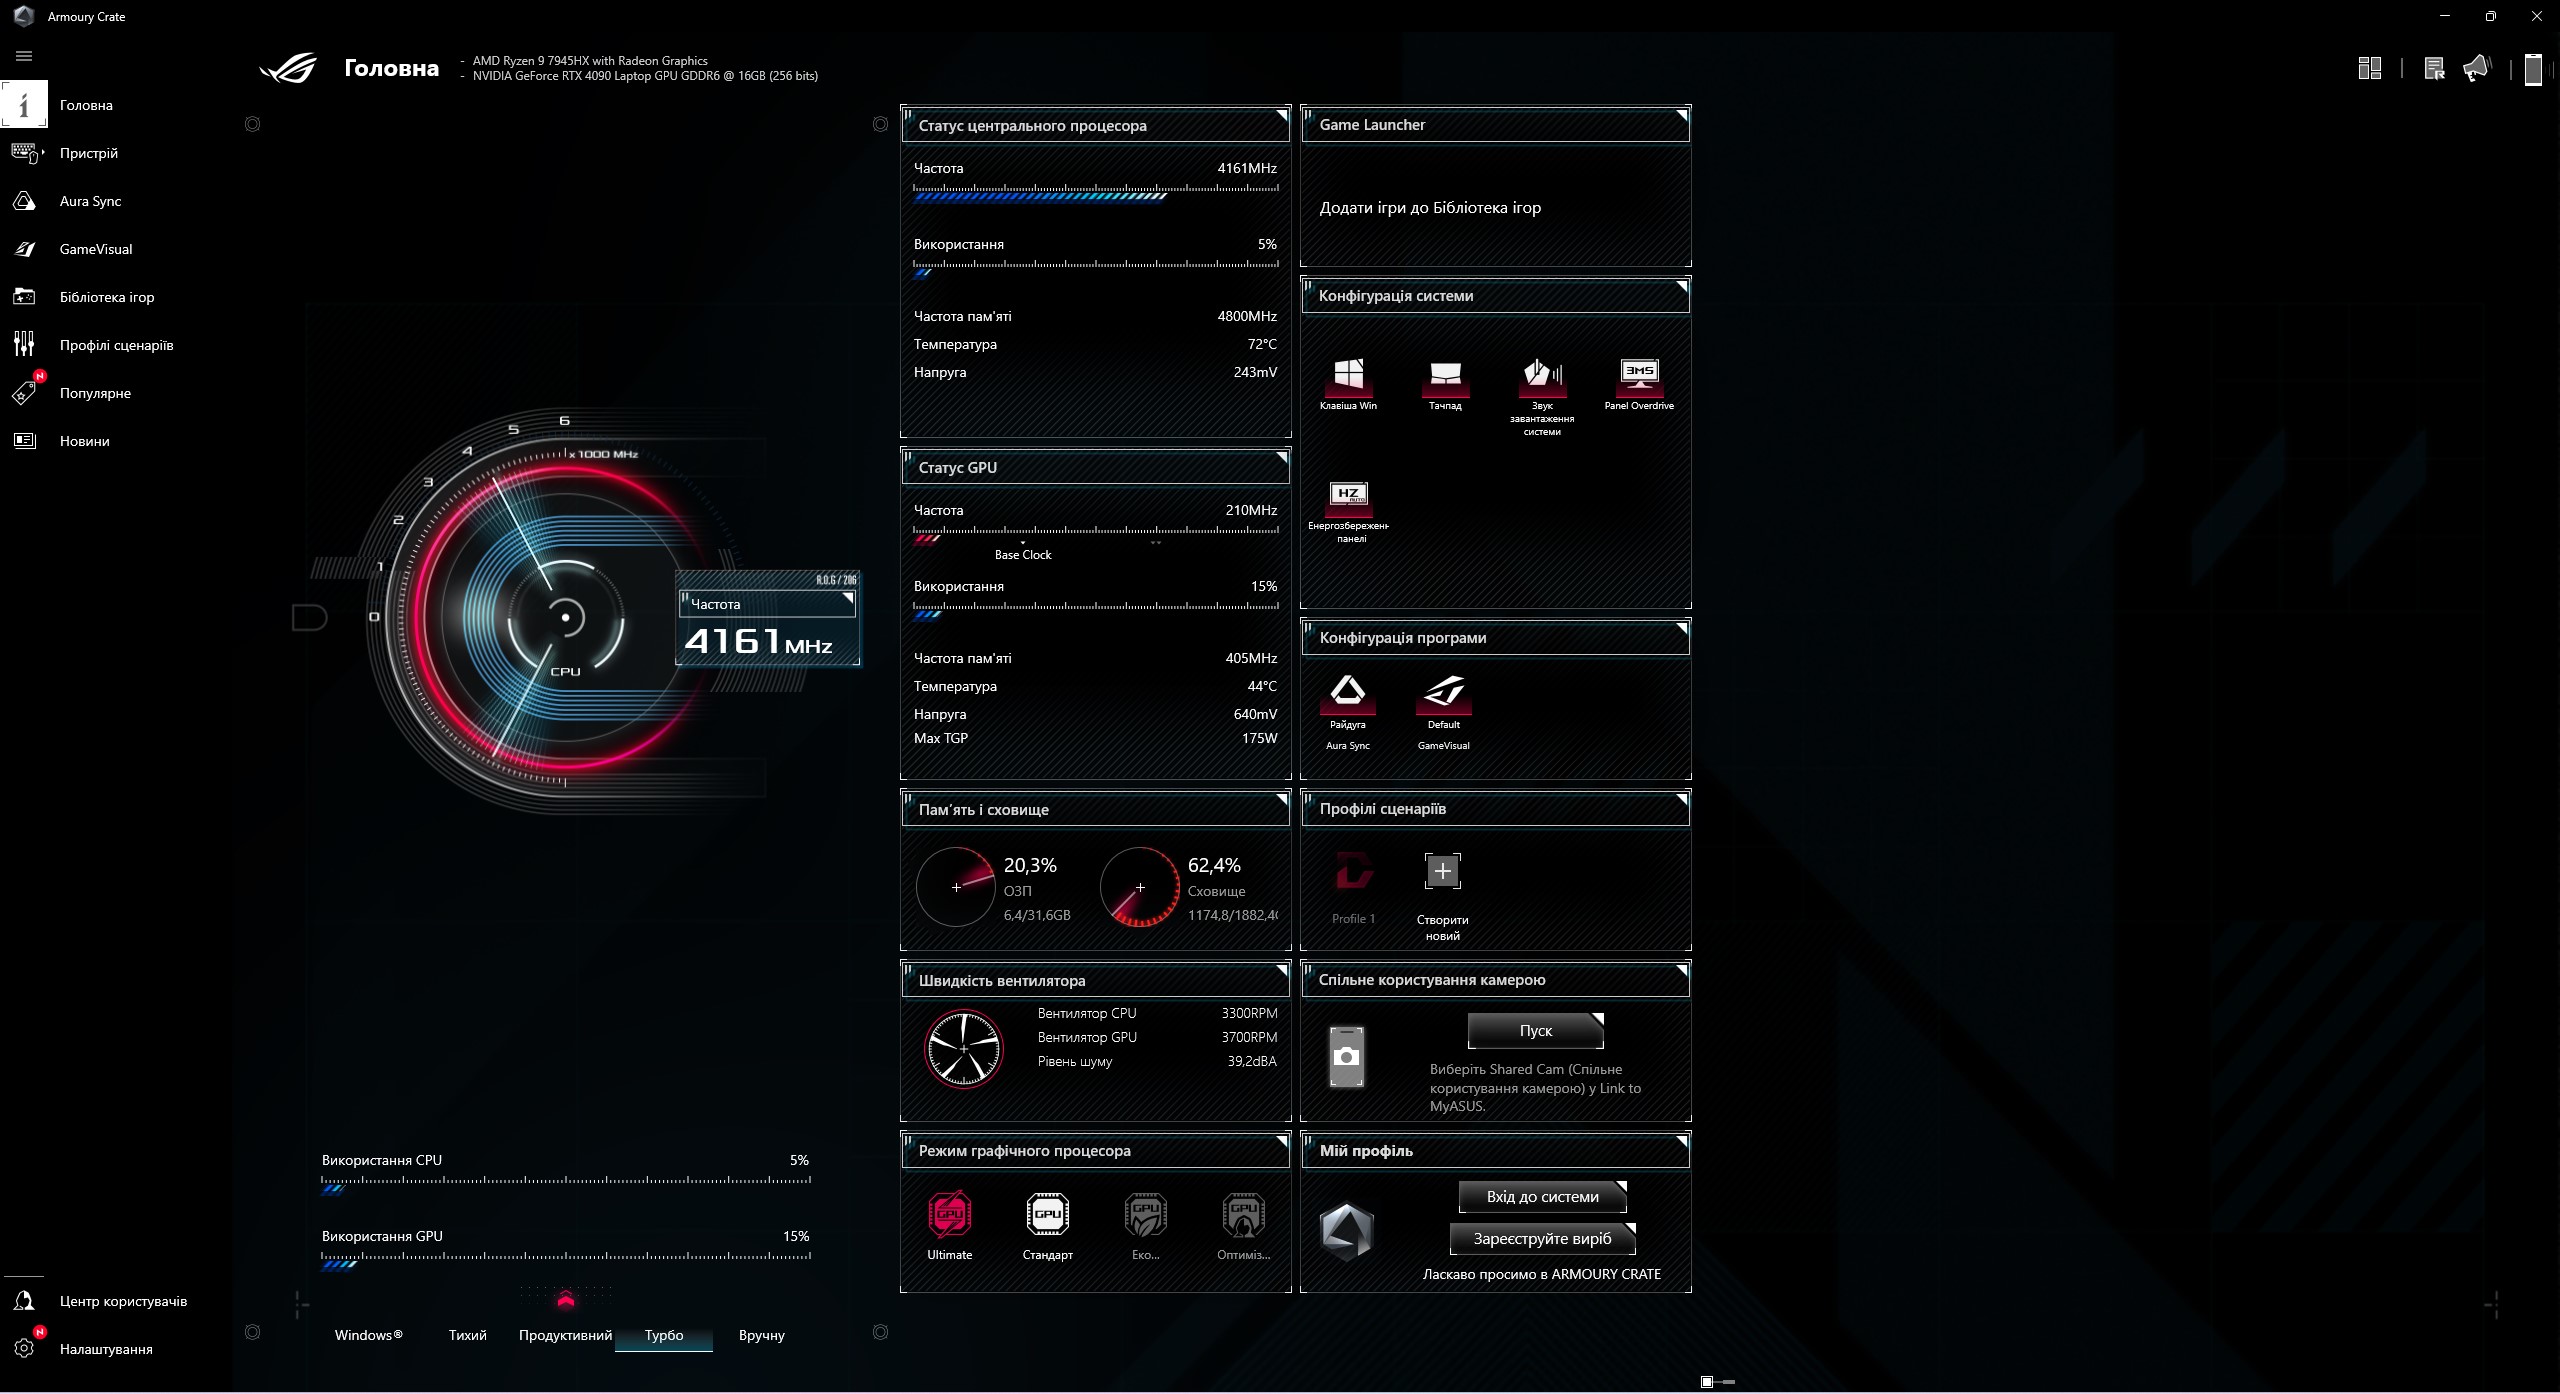Switch to the Тихий mode tab
Image resolution: width=2560 pixels, height=1394 pixels.
467,1335
